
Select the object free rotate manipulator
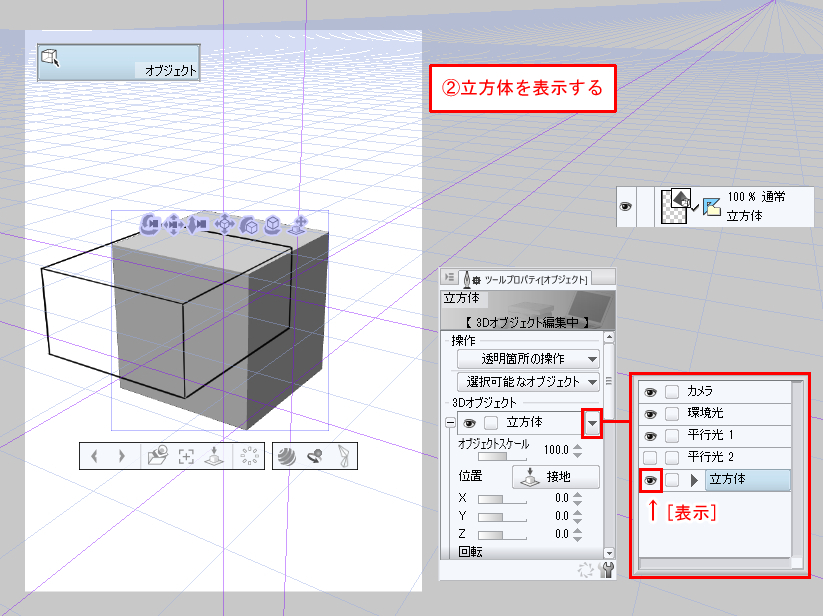(x=249, y=225)
